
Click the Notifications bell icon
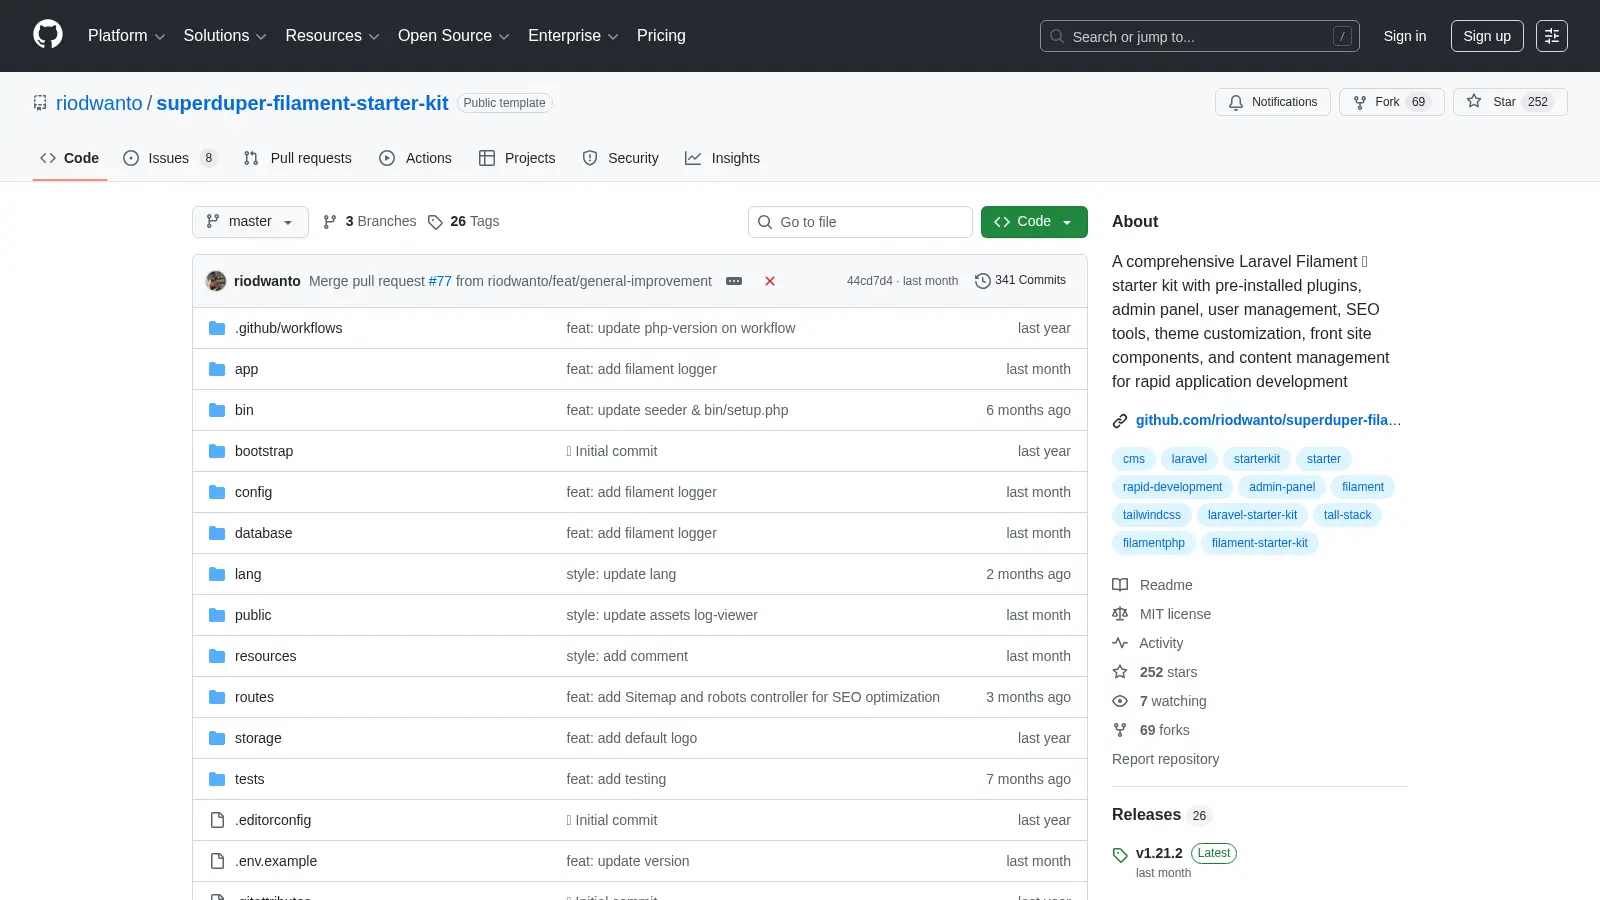click(x=1236, y=102)
